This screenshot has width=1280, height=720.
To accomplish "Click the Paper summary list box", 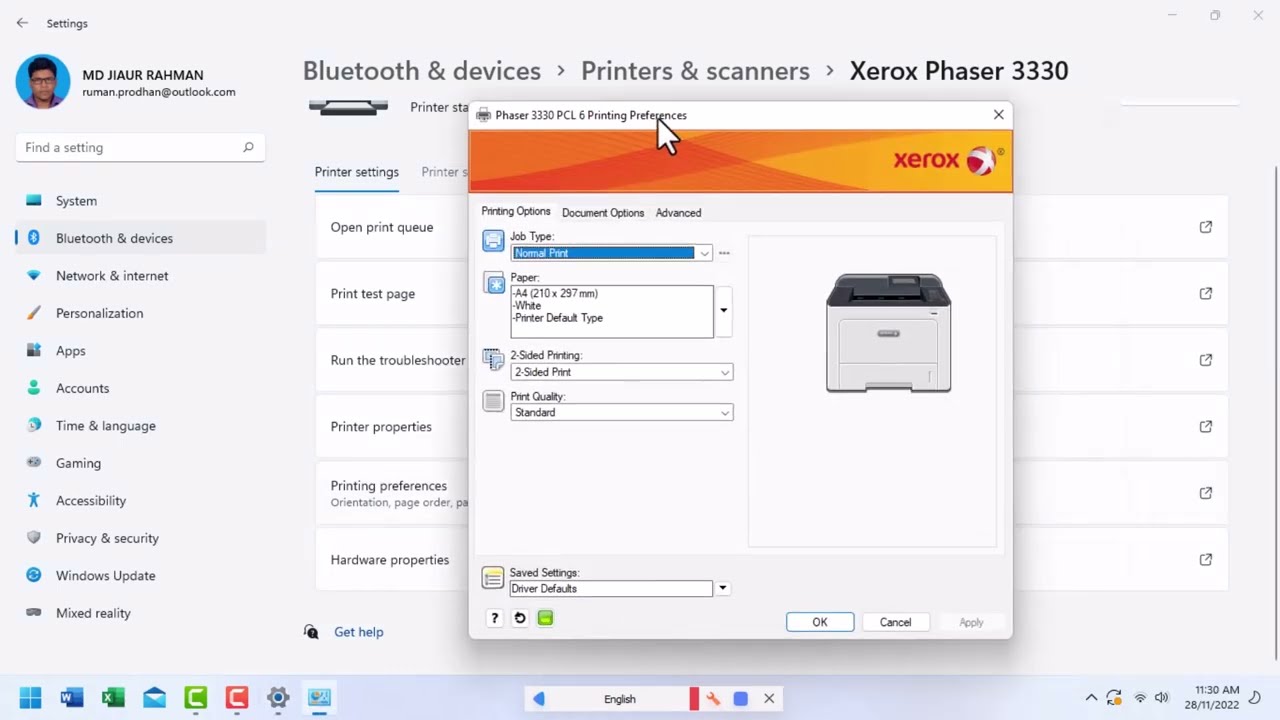I will tap(612, 311).
